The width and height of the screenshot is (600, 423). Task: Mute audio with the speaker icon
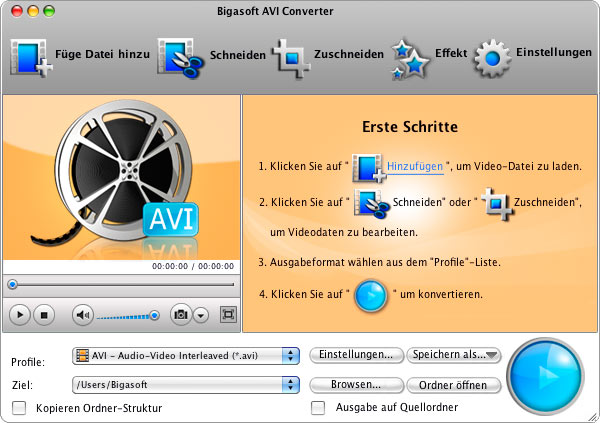(x=83, y=315)
